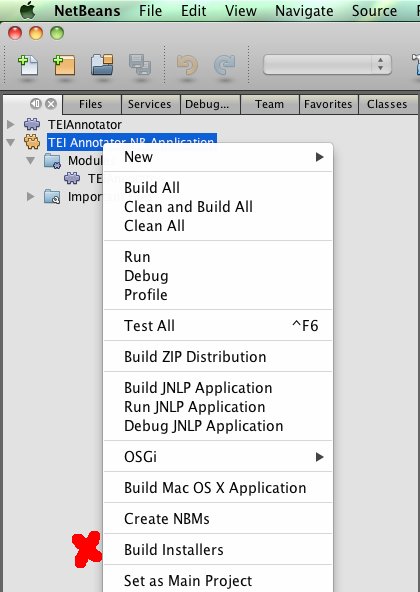This screenshot has height=592, width=420.
Task: Select Run in the context menu
Action: [x=218, y=257]
